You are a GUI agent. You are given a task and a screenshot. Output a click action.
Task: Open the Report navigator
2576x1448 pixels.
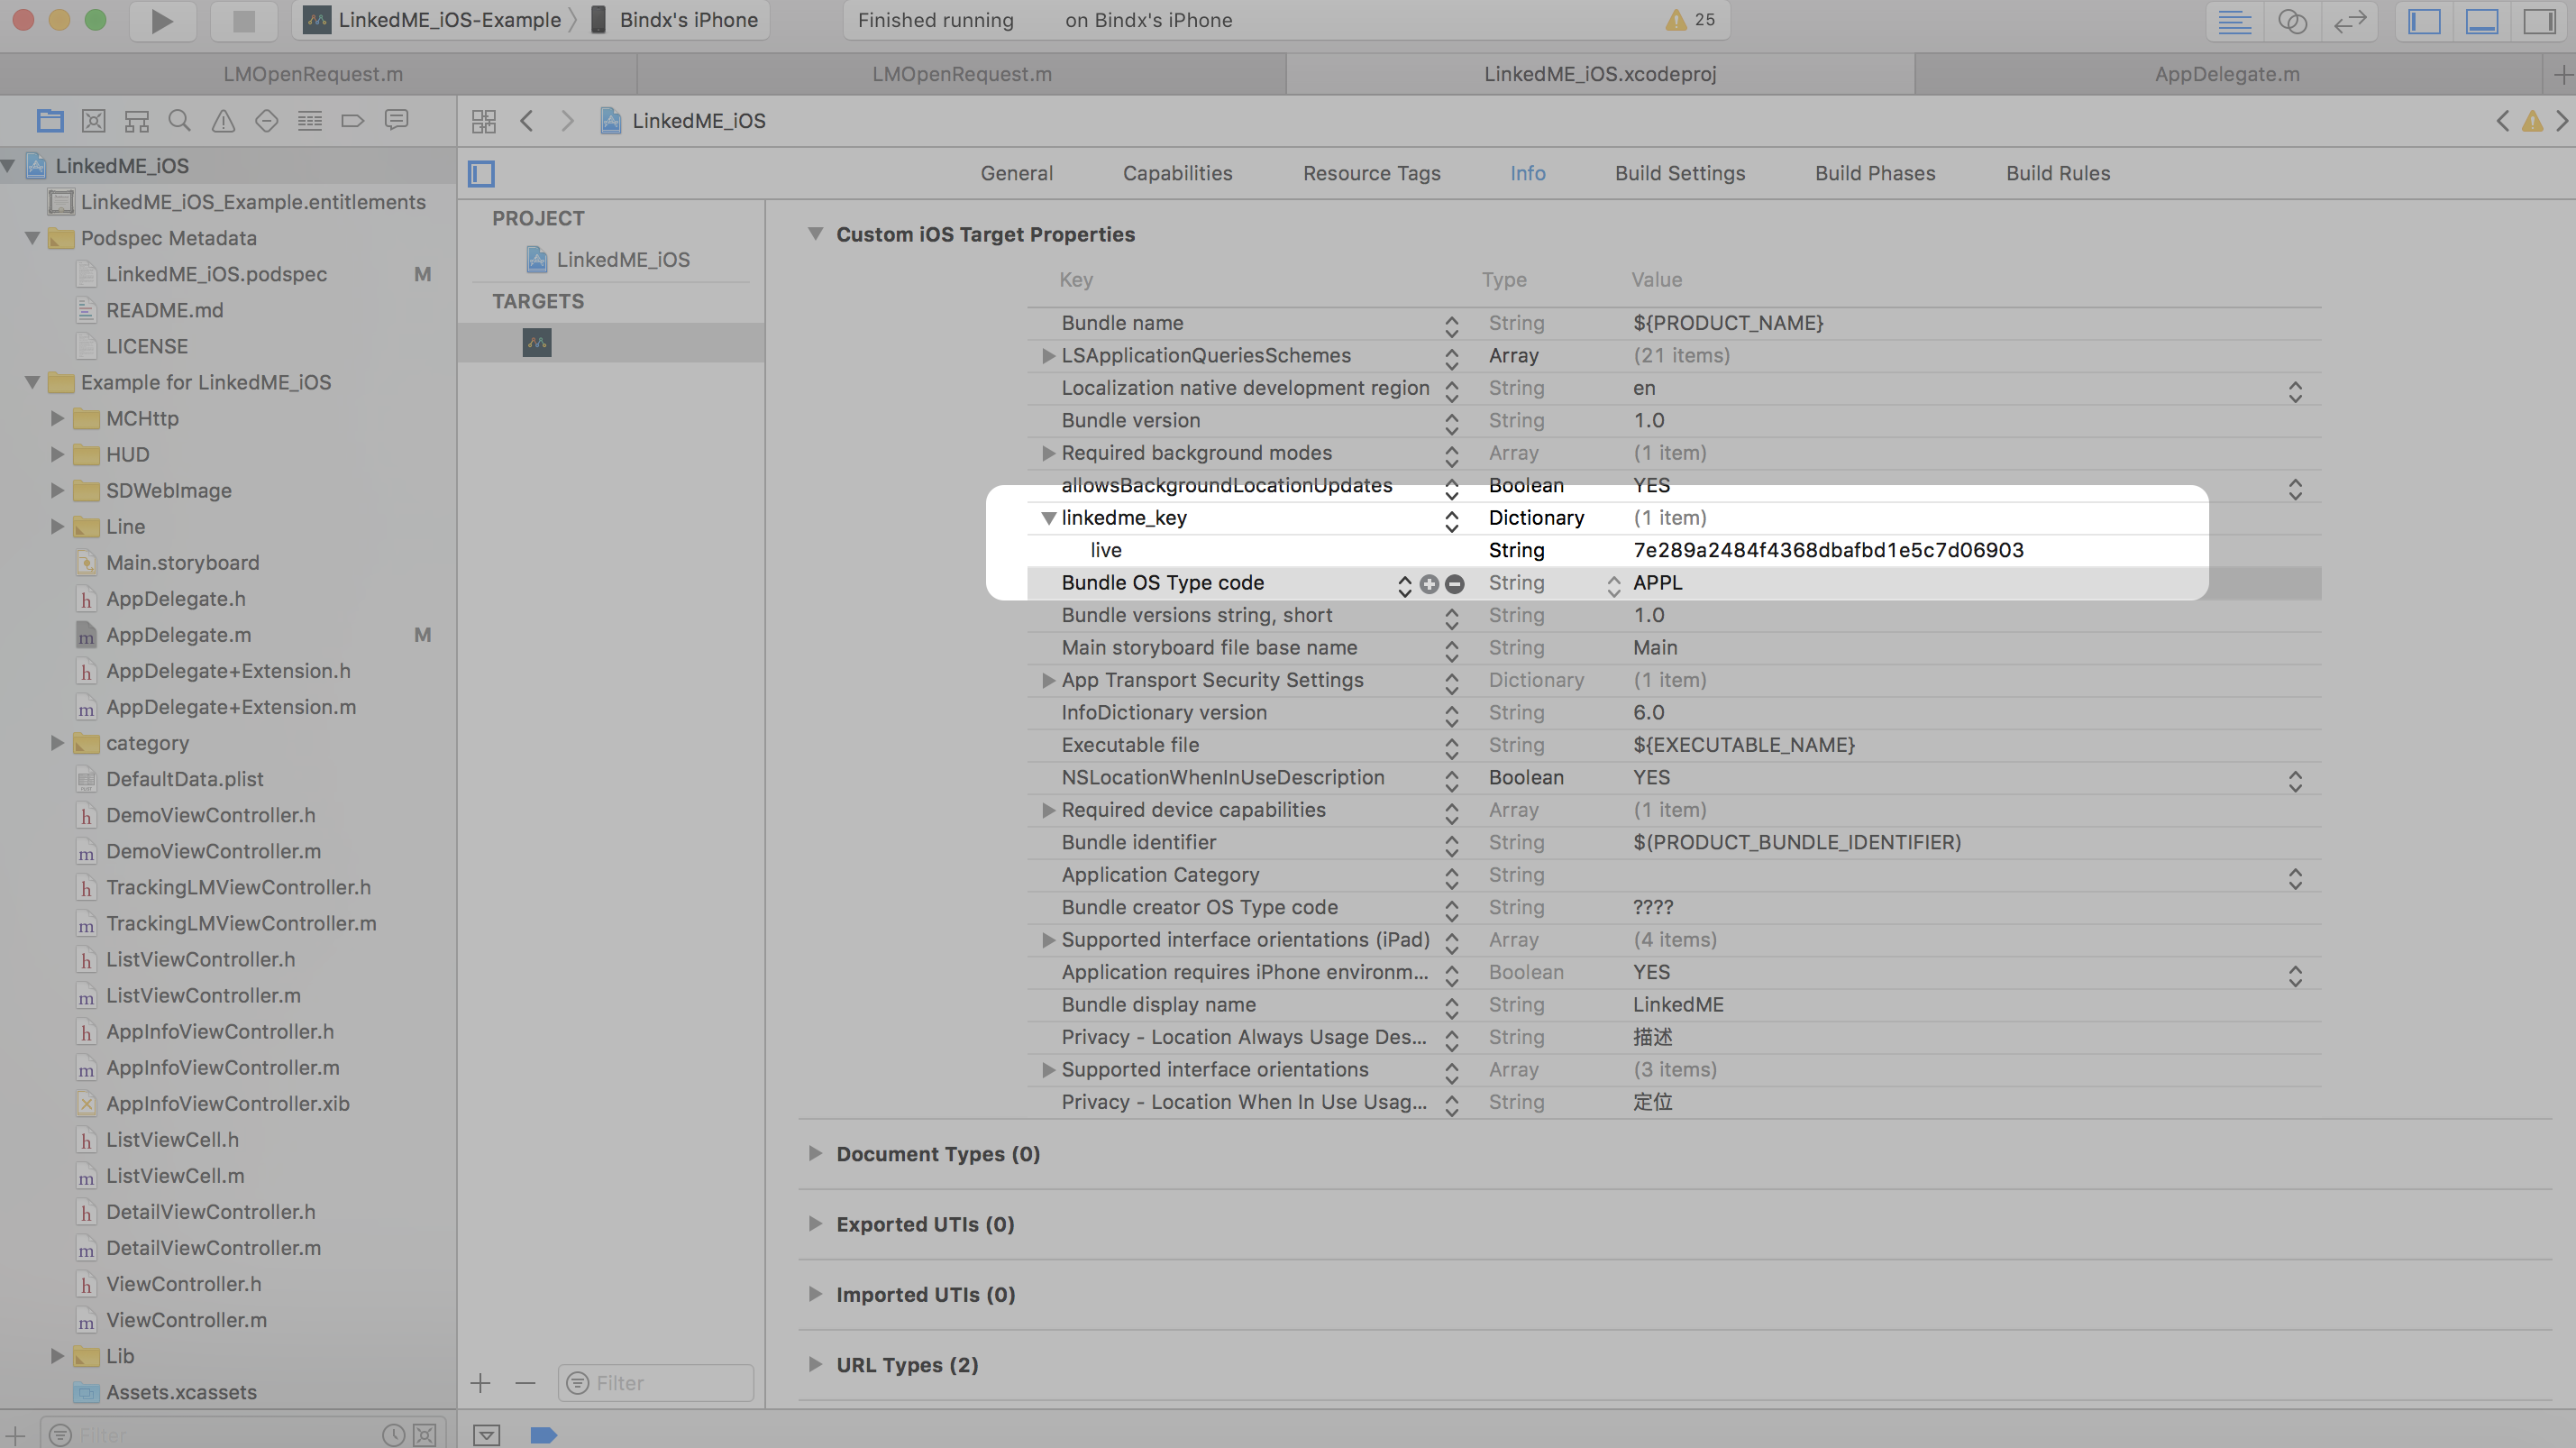(x=397, y=121)
